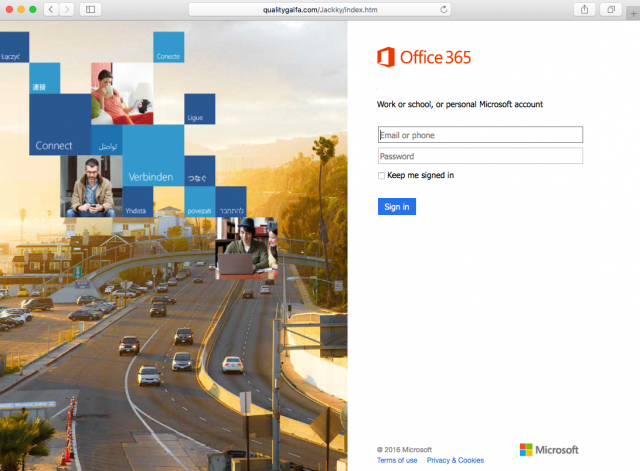Click the blue Sign in button
The width and height of the screenshot is (640, 471).
point(397,207)
